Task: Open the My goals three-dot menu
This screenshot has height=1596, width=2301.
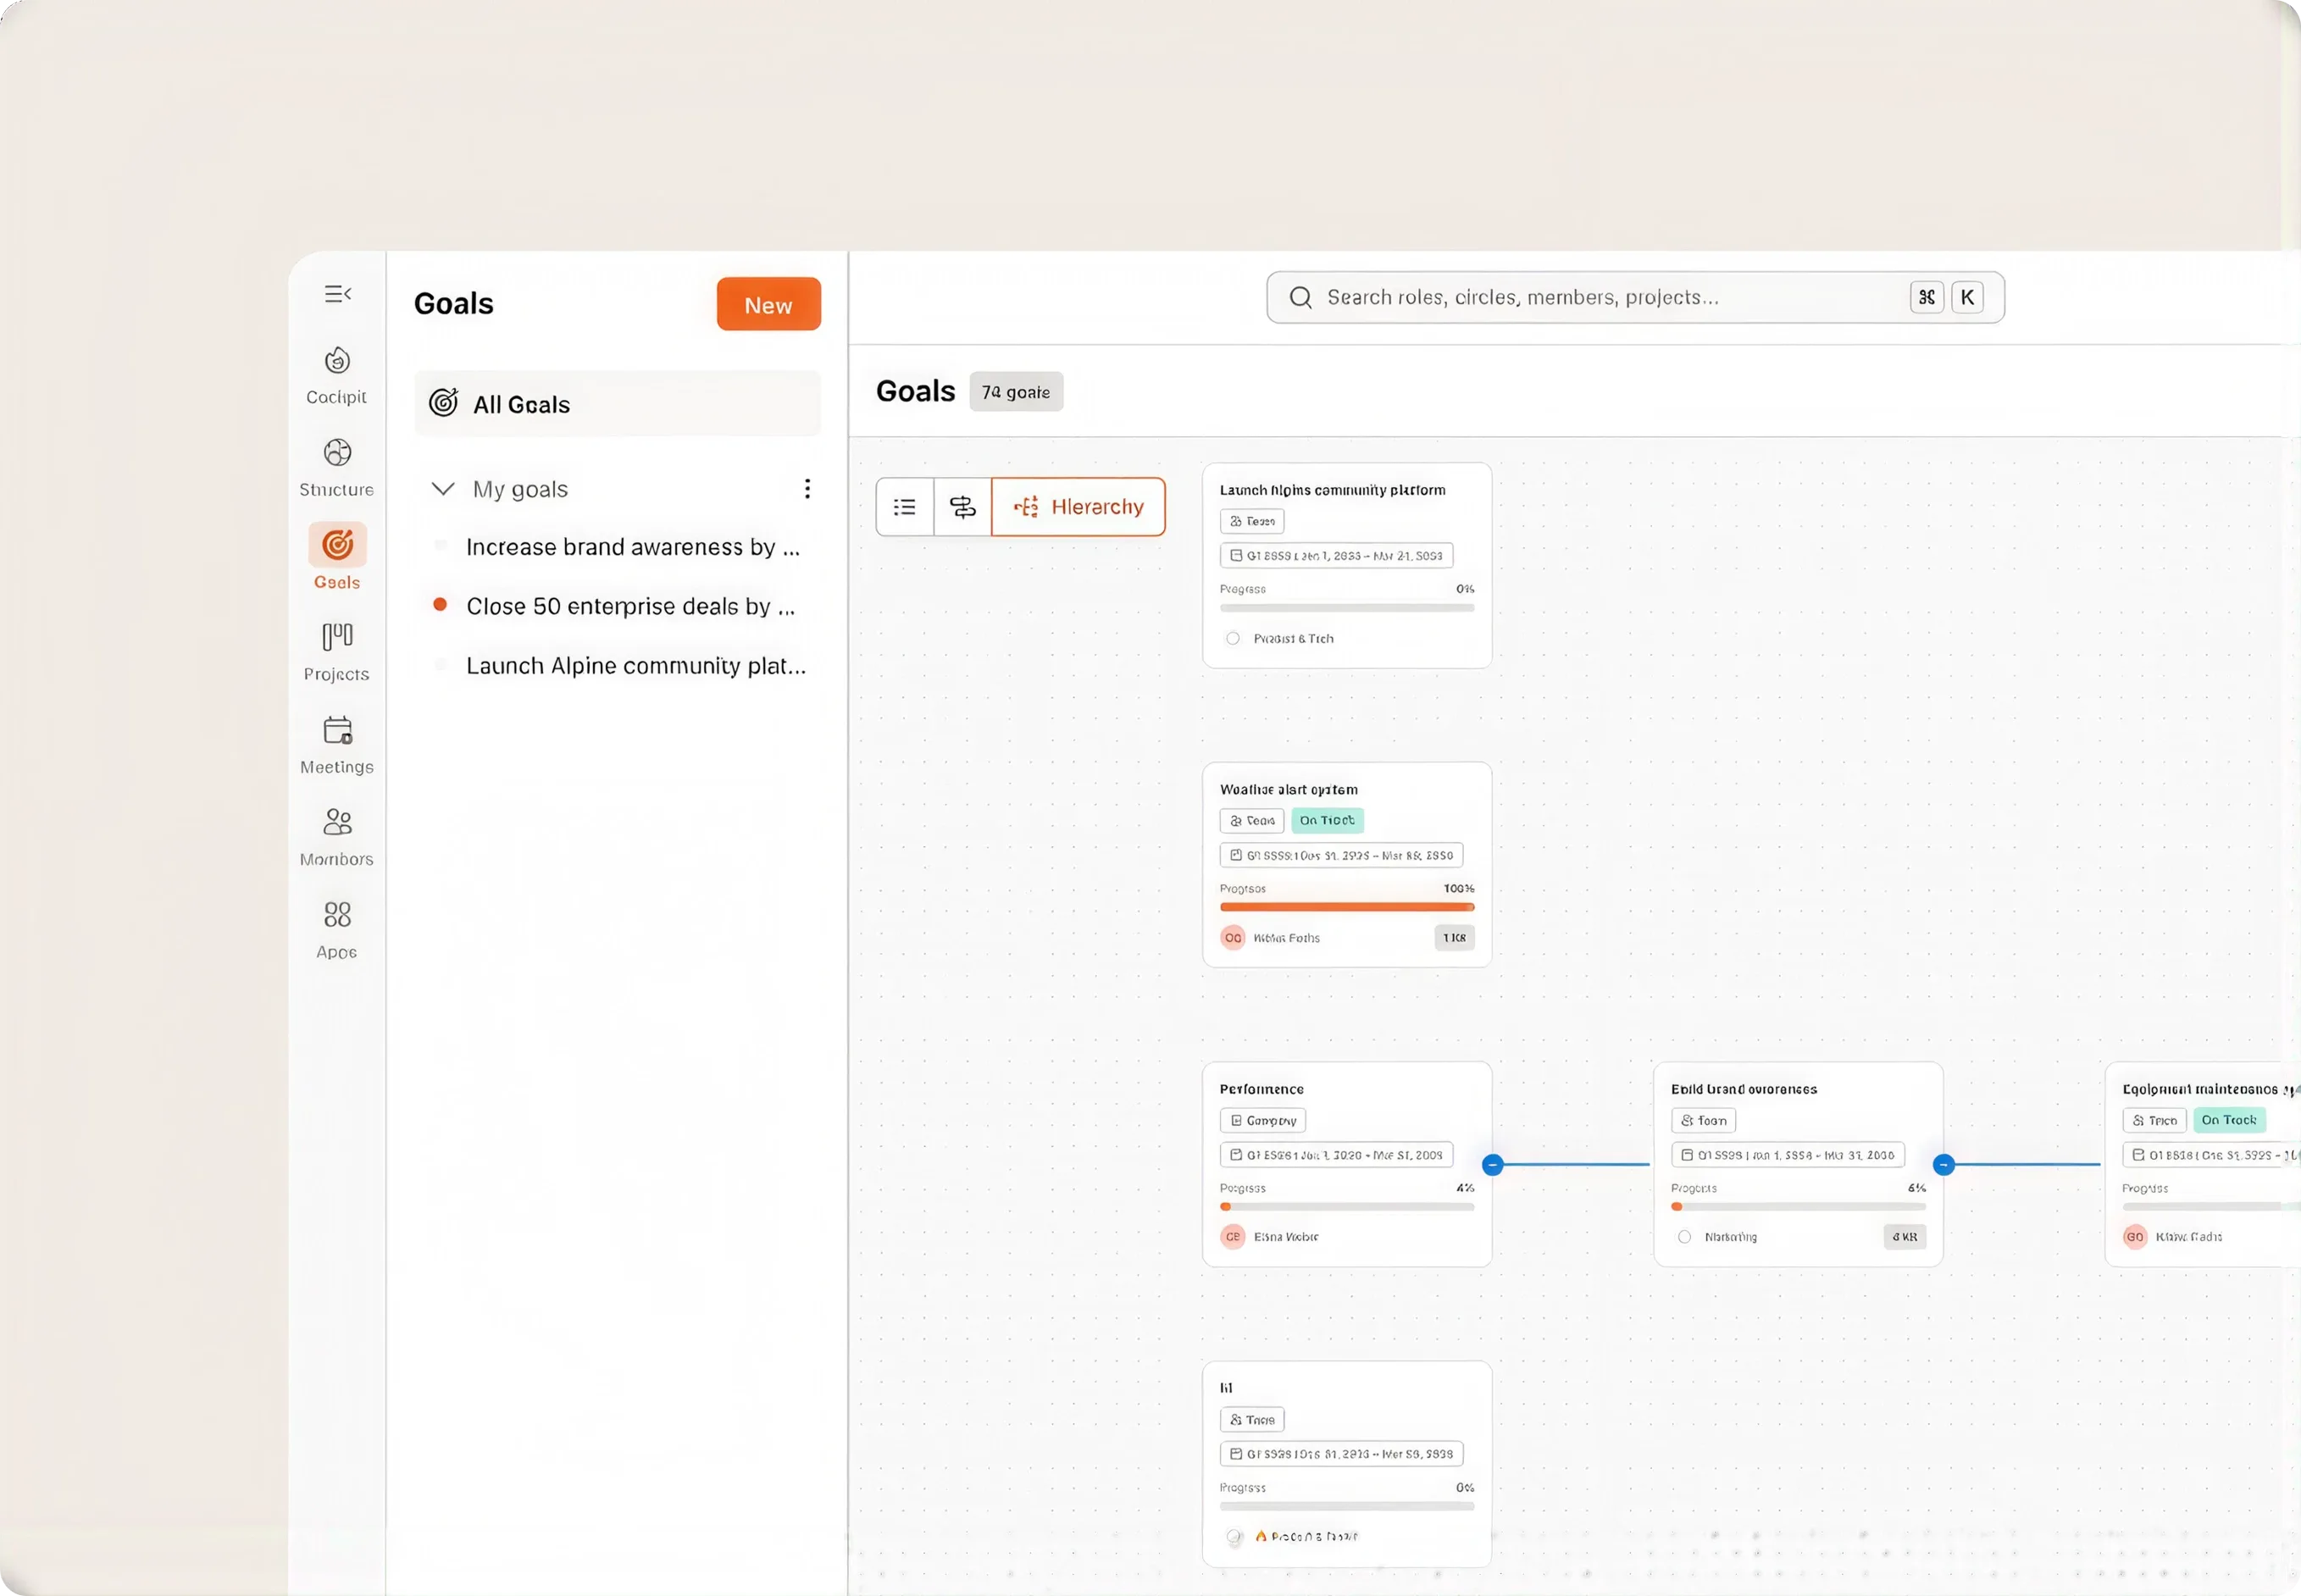Action: point(807,488)
